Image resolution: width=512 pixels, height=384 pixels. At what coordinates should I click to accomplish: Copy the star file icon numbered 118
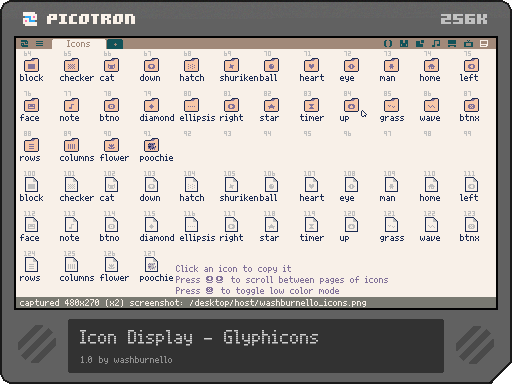point(271,225)
